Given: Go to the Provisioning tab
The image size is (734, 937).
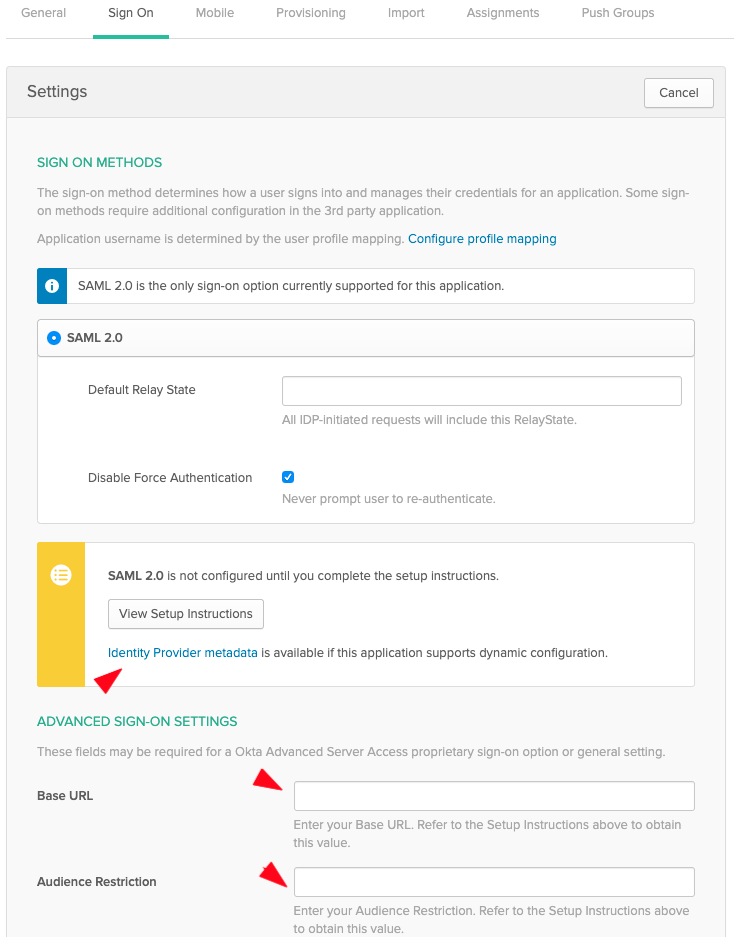Looking at the screenshot, I should click(x=311, y=13).
